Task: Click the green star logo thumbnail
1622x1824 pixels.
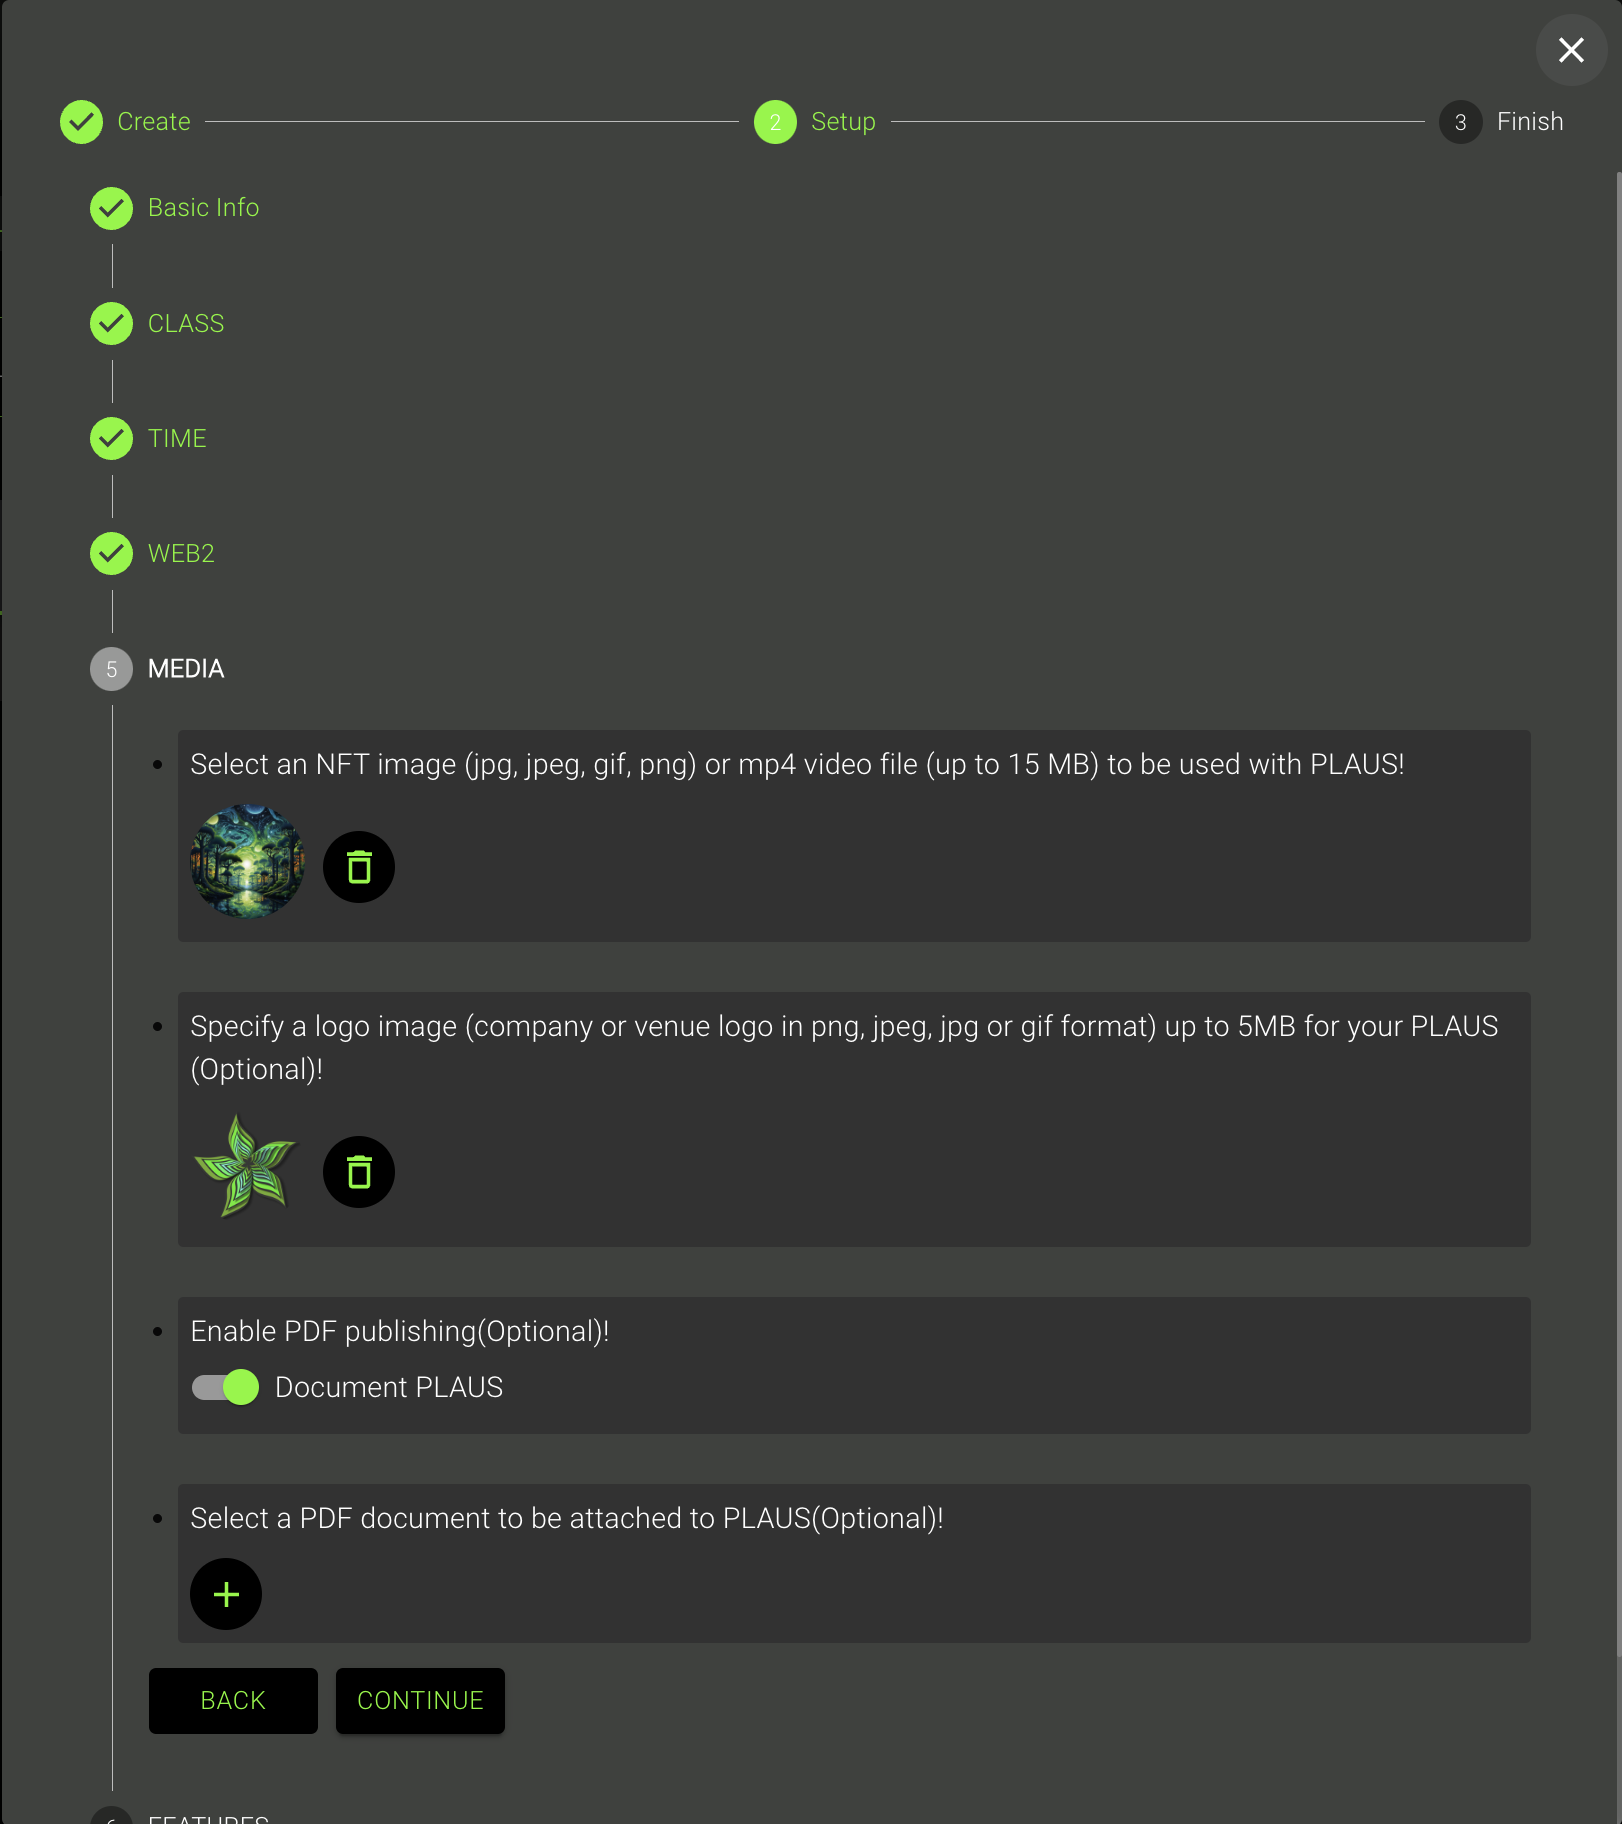Action: [245, 1166]
